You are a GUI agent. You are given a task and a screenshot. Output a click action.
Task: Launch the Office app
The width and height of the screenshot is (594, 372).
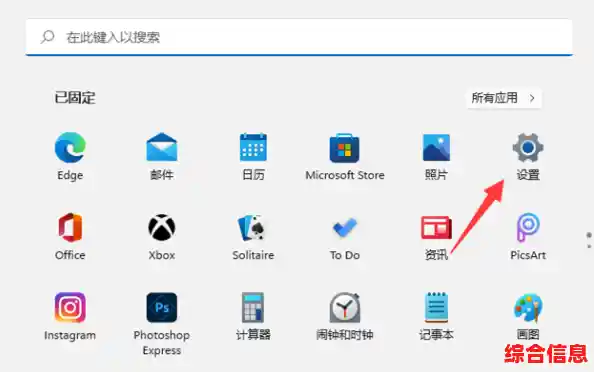tap(70, 228)
